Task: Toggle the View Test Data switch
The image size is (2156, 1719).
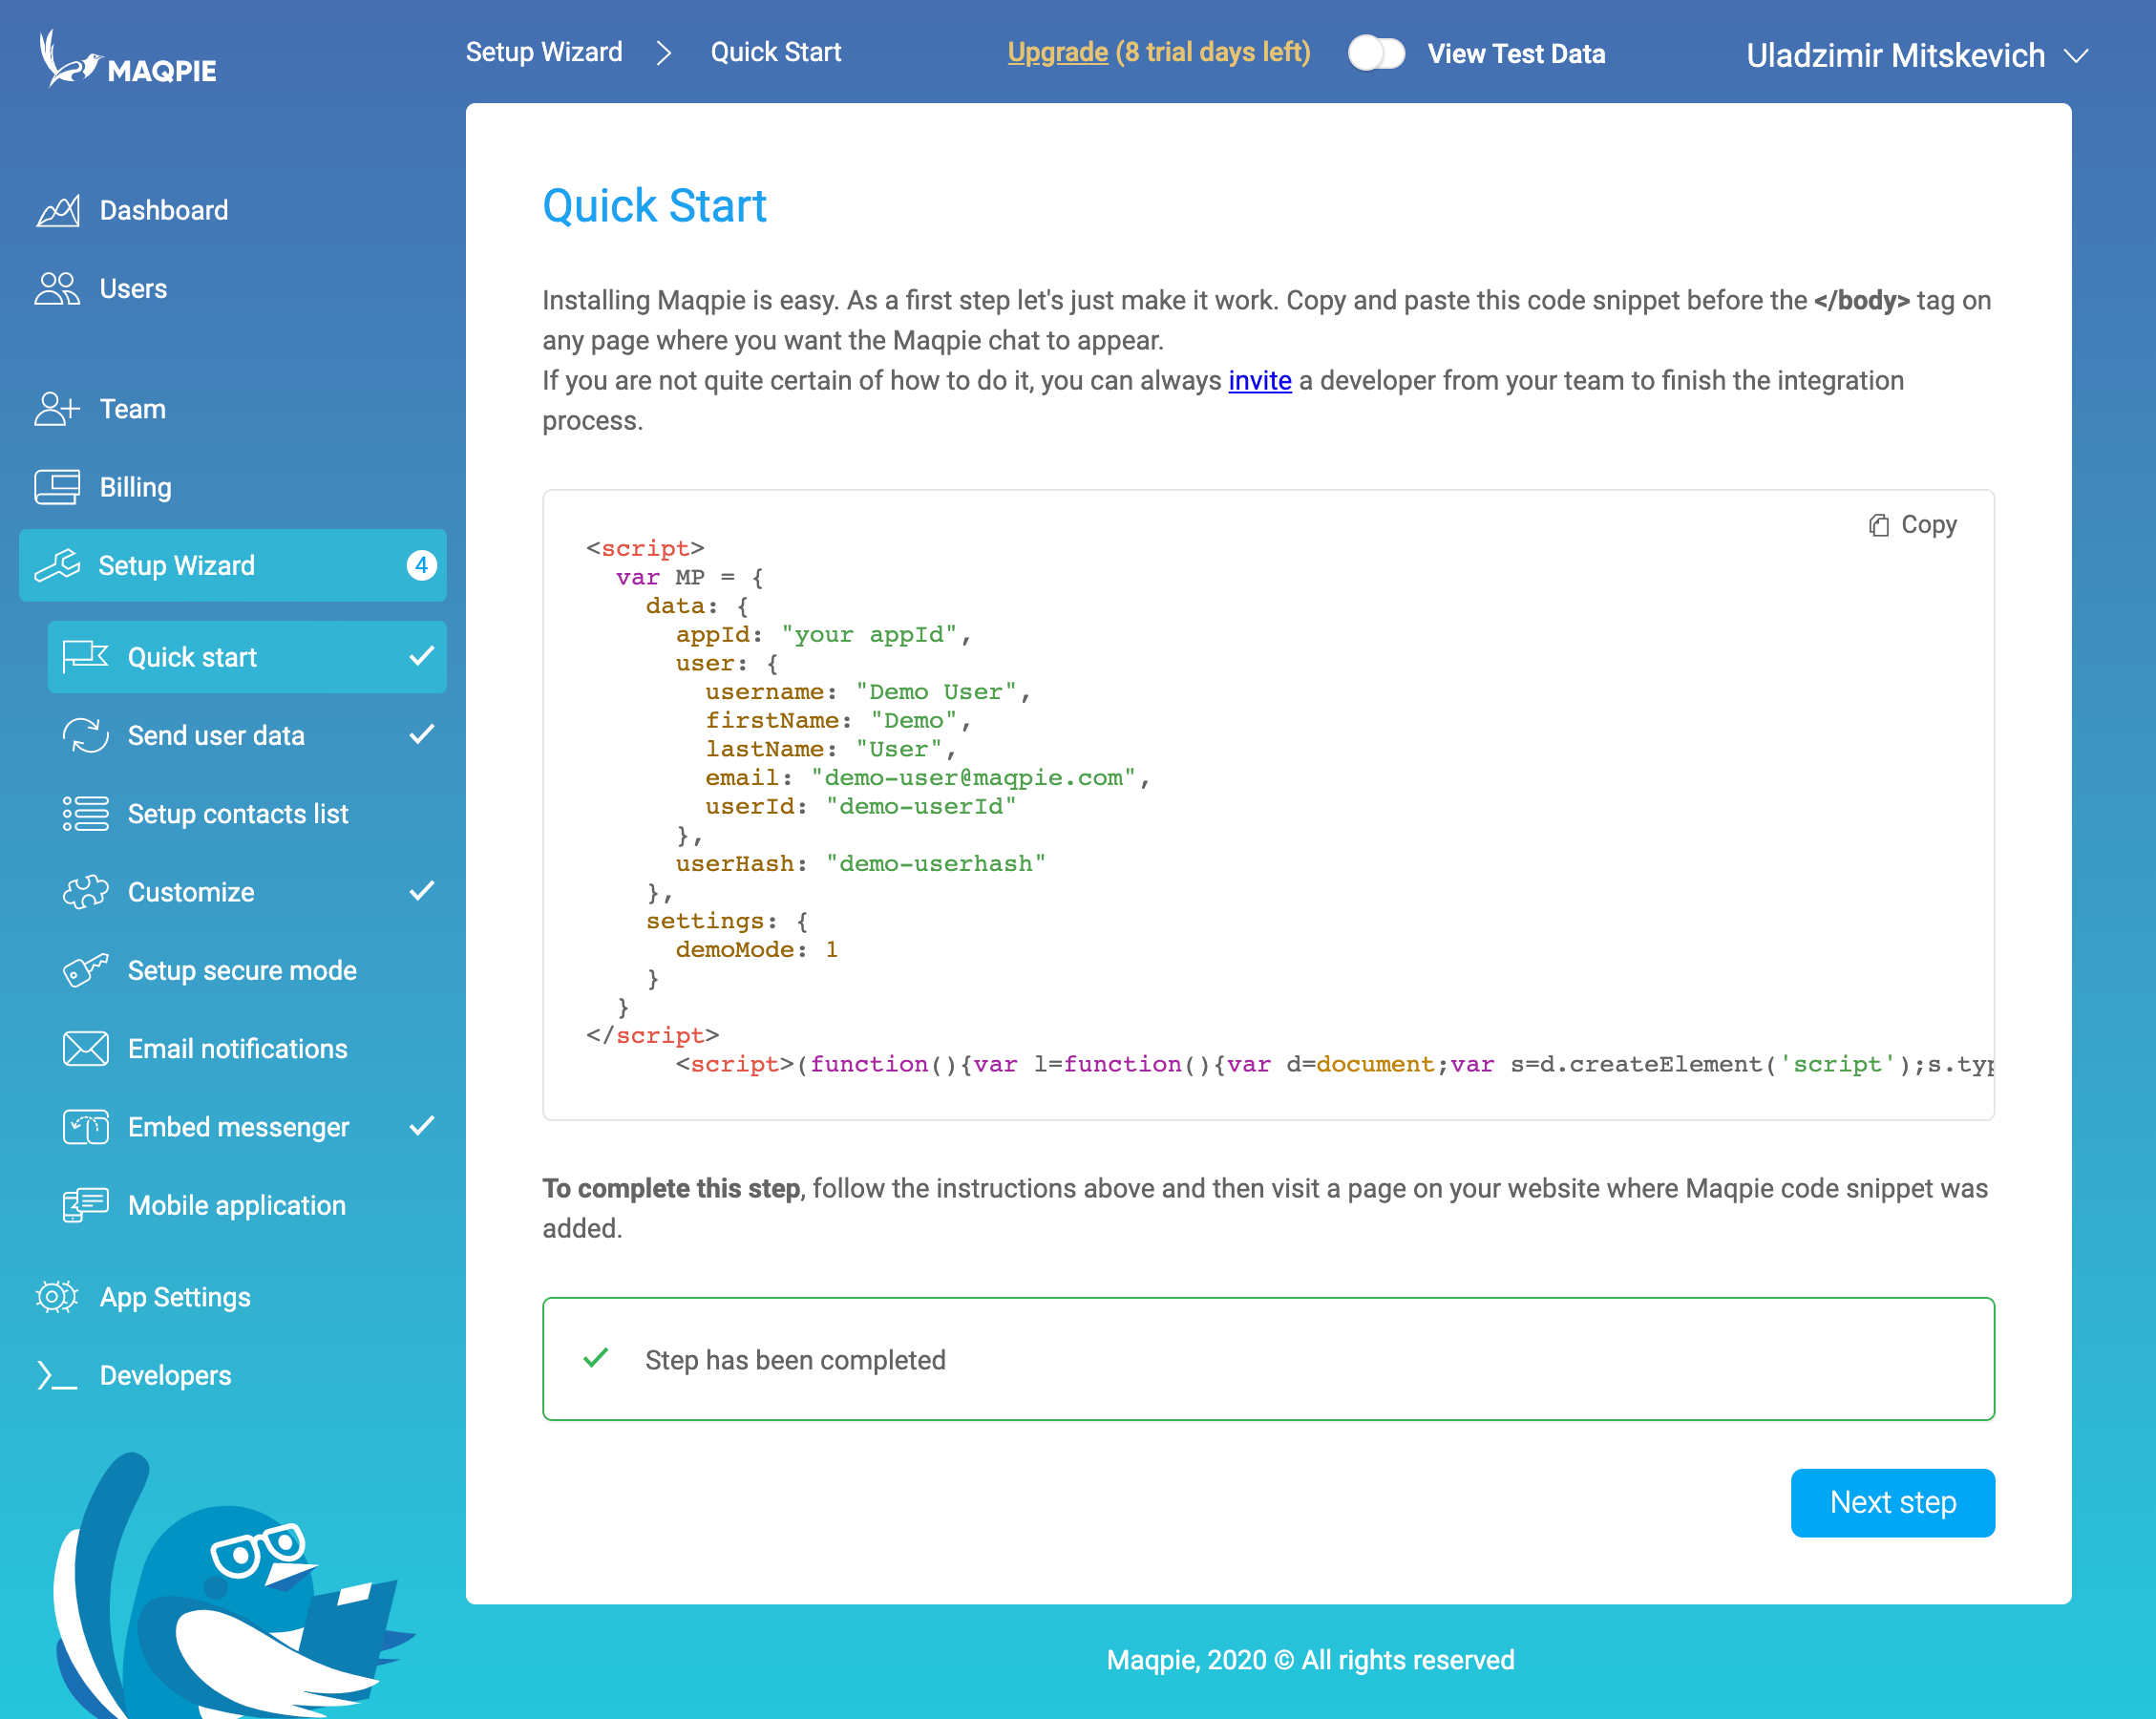Action: tap(1376, 53)
